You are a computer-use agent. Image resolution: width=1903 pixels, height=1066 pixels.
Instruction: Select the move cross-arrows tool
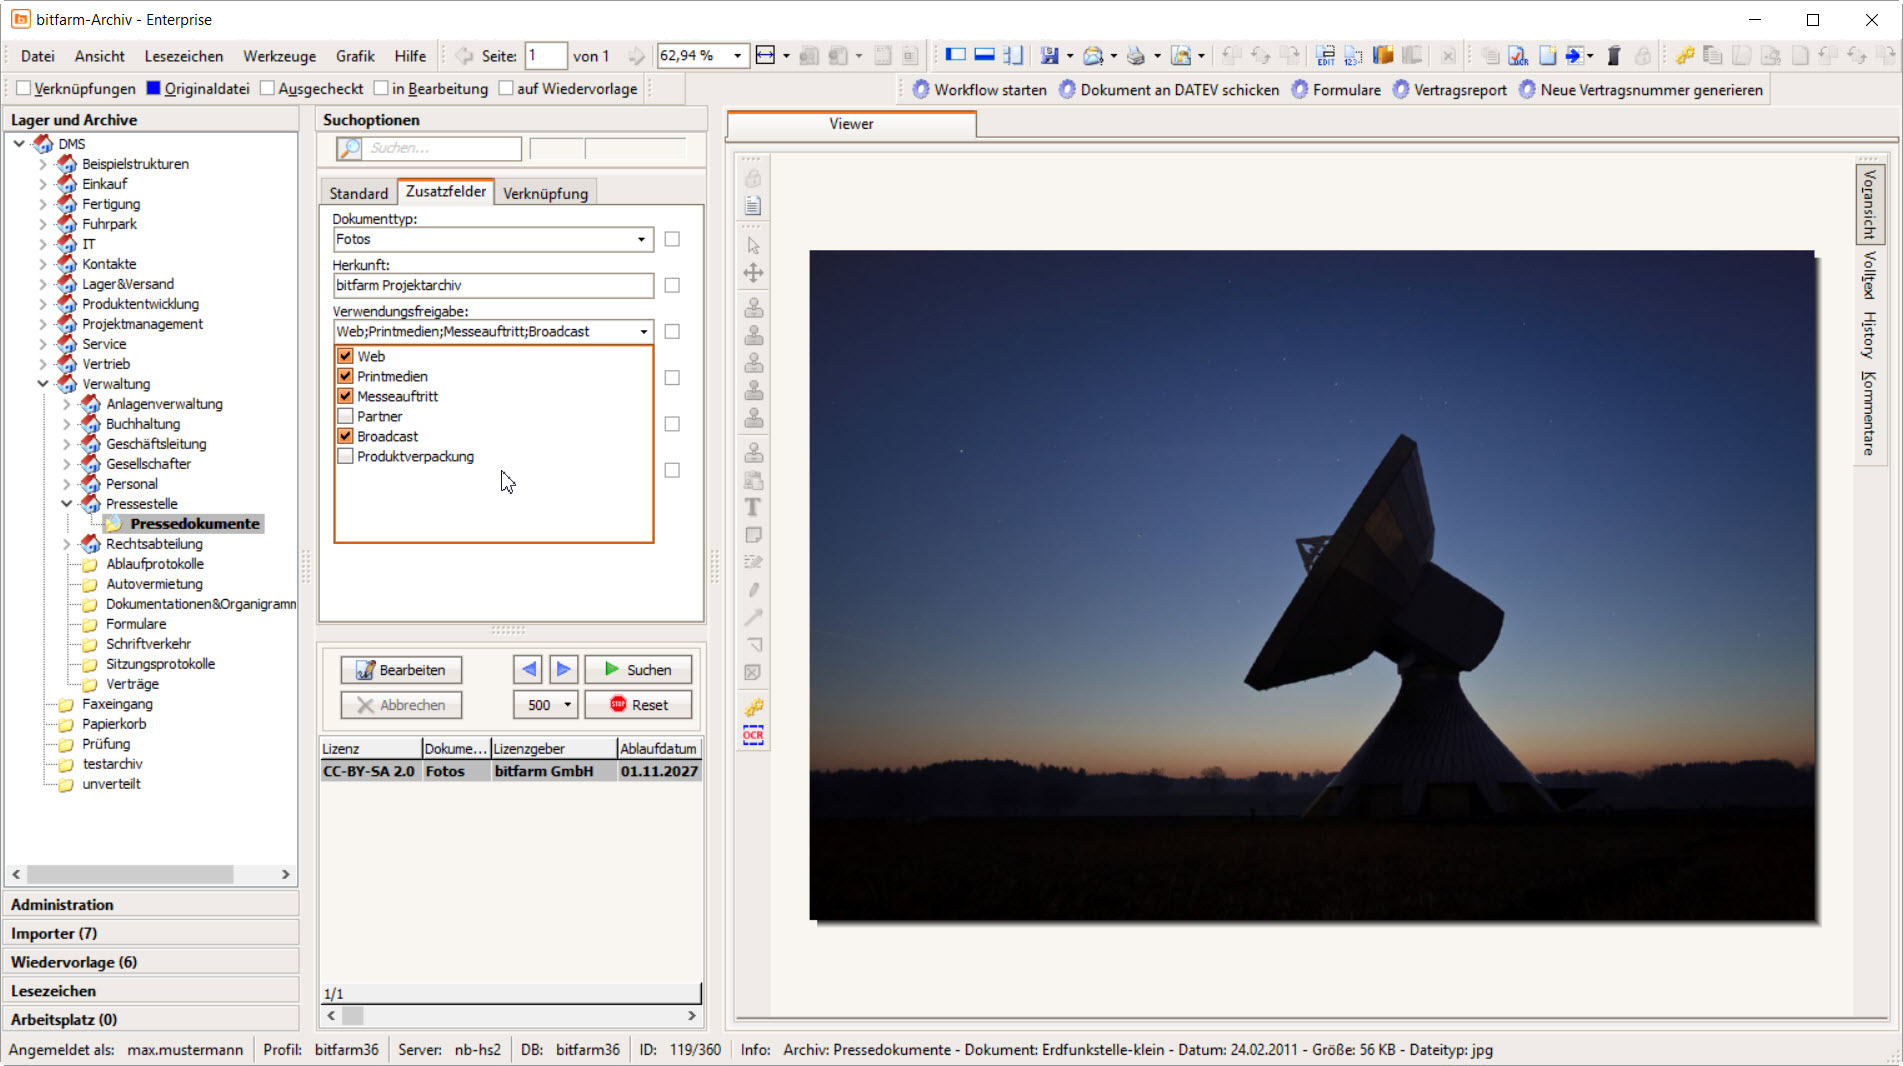[x=753, y=273]
